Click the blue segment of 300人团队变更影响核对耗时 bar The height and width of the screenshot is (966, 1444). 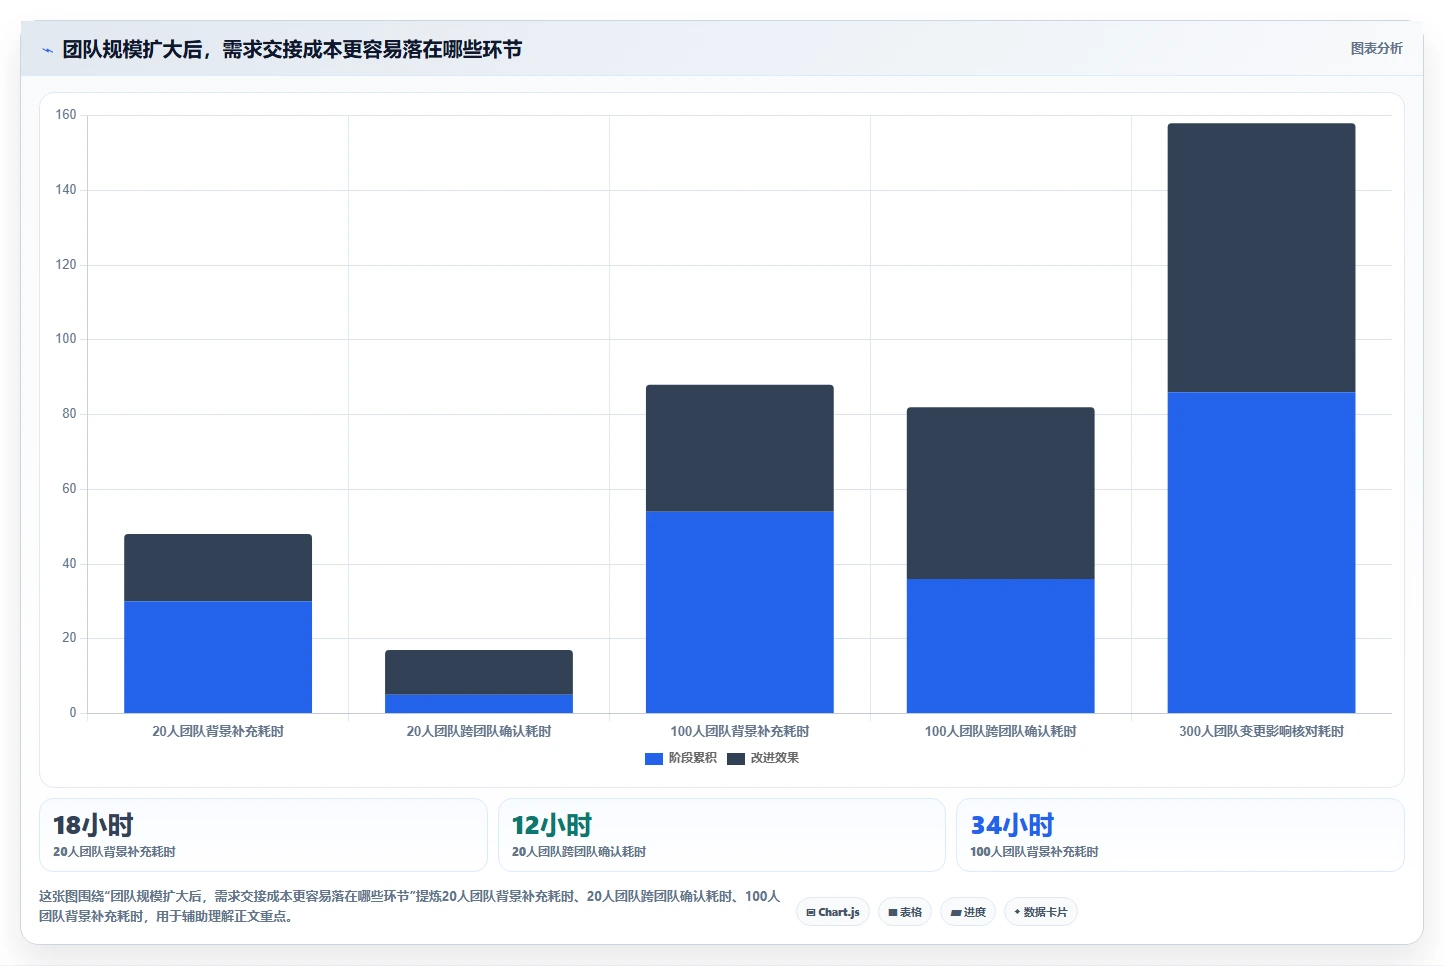point(1262,553)
